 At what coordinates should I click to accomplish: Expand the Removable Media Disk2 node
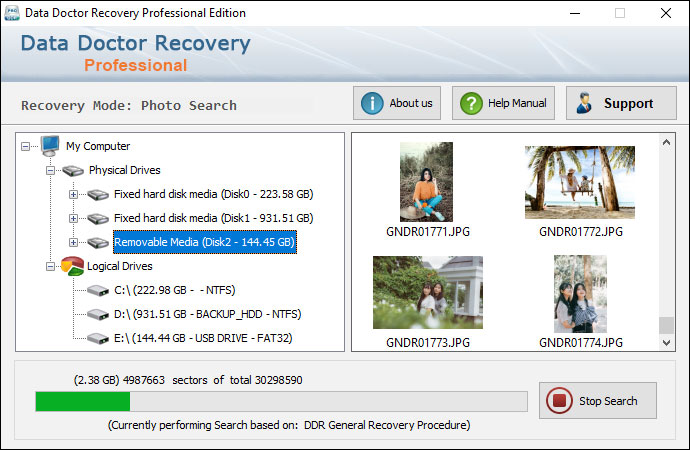click(x=74, y=242)
